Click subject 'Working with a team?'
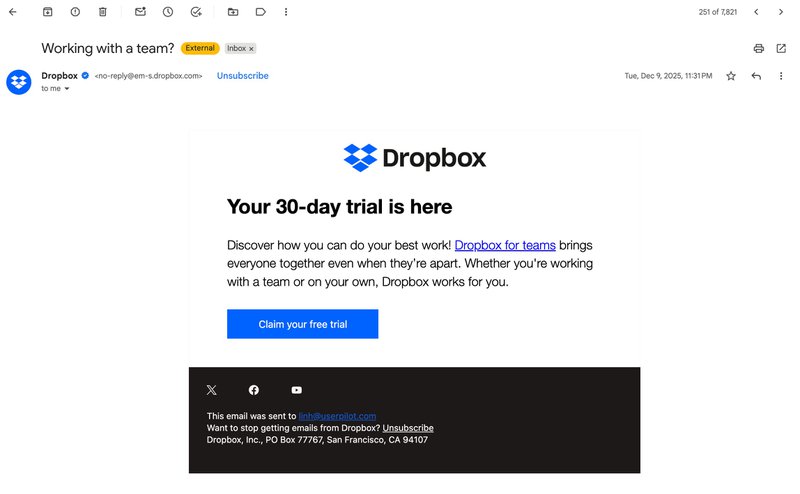 pyautogui.click(x=108, y=48)
